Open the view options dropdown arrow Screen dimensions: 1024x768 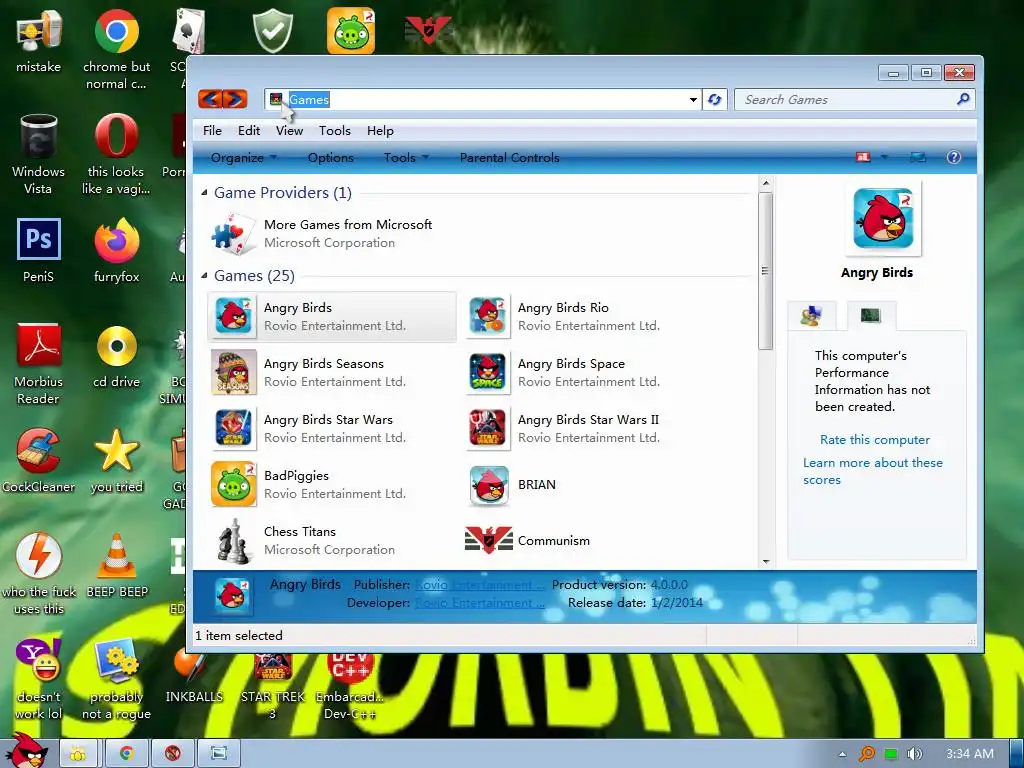tap(884, 157)
